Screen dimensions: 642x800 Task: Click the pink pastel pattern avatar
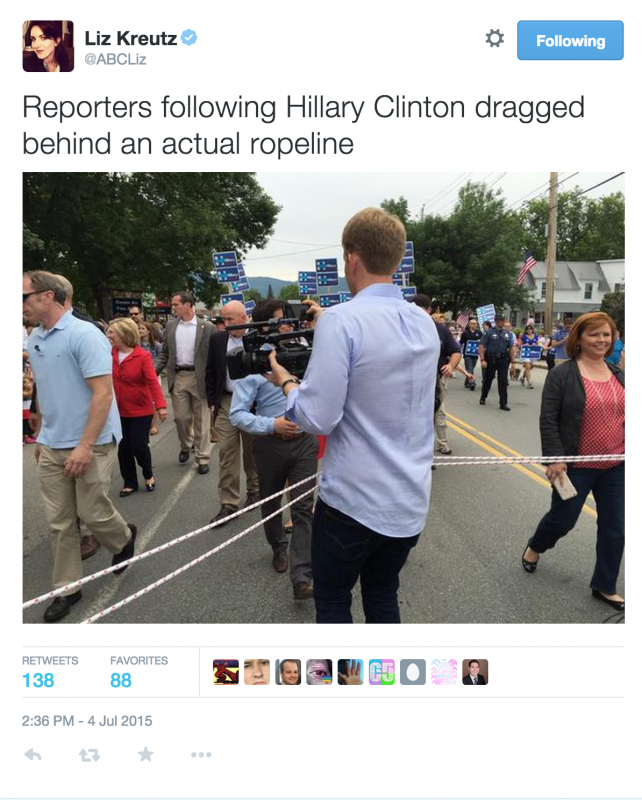point(444,671)
